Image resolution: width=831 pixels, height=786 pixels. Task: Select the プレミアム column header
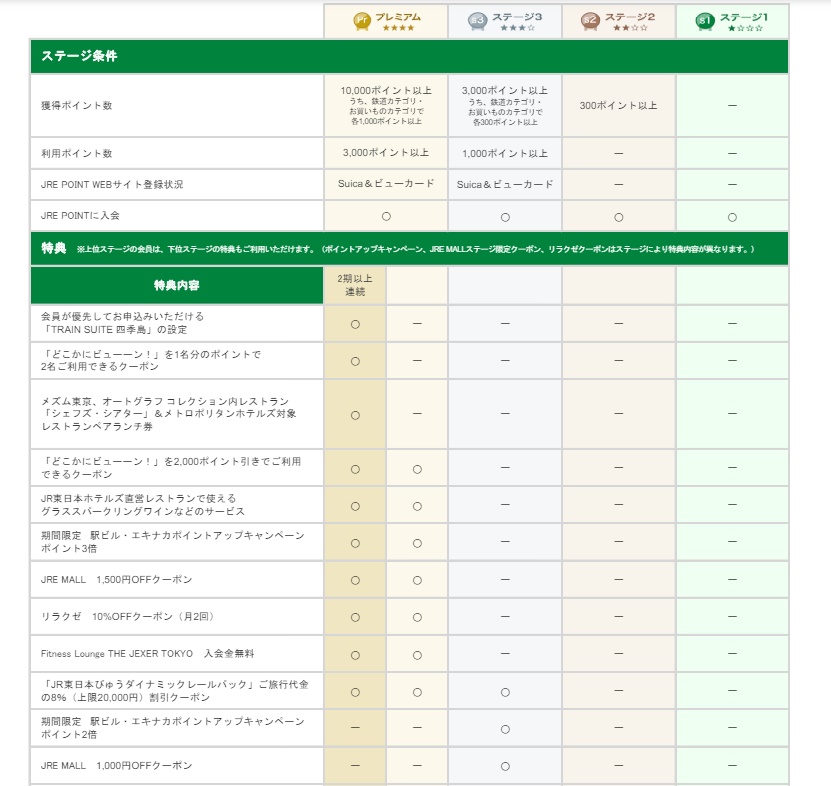pos(386,21)
